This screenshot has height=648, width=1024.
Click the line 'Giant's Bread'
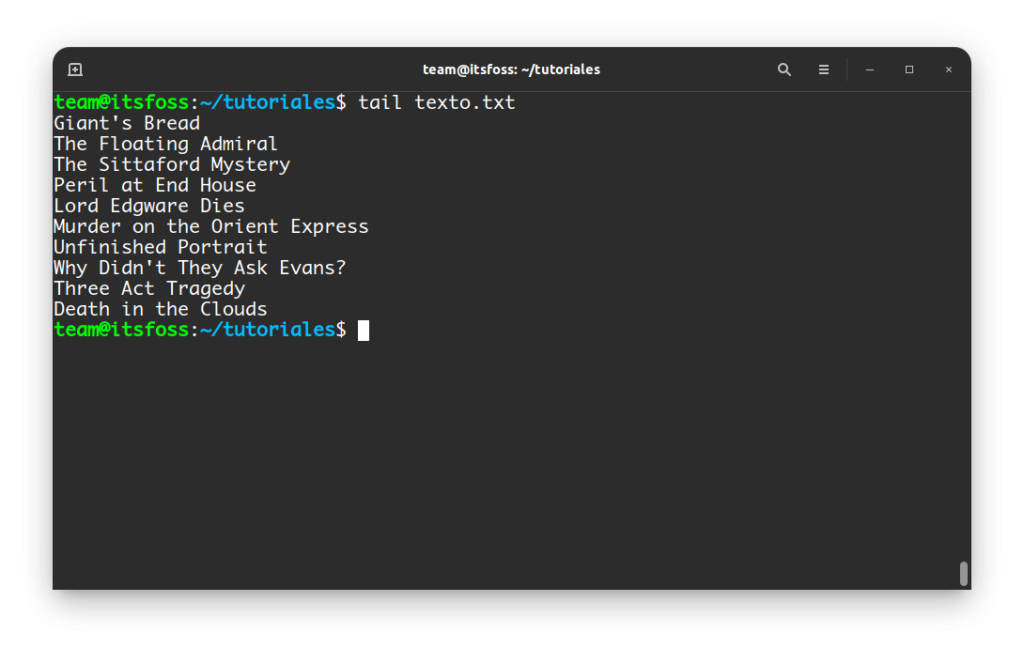[x=127, y=123]
